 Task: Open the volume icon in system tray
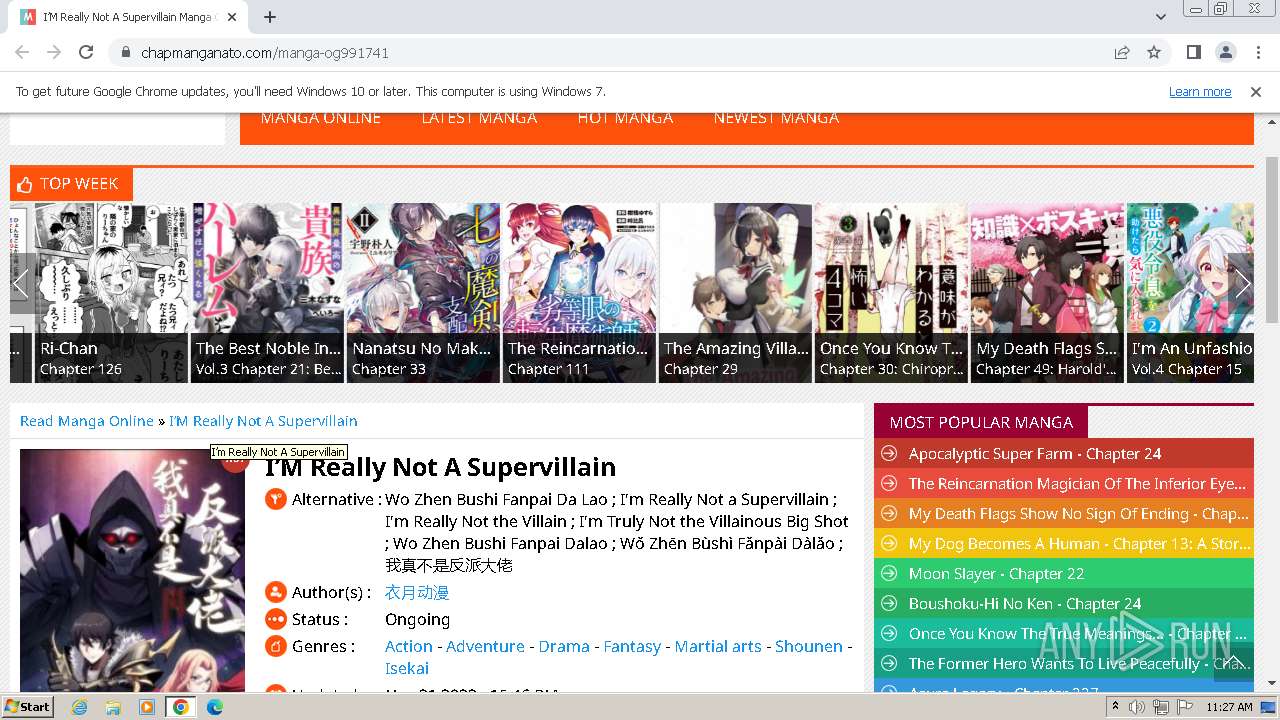(1137, 707)
